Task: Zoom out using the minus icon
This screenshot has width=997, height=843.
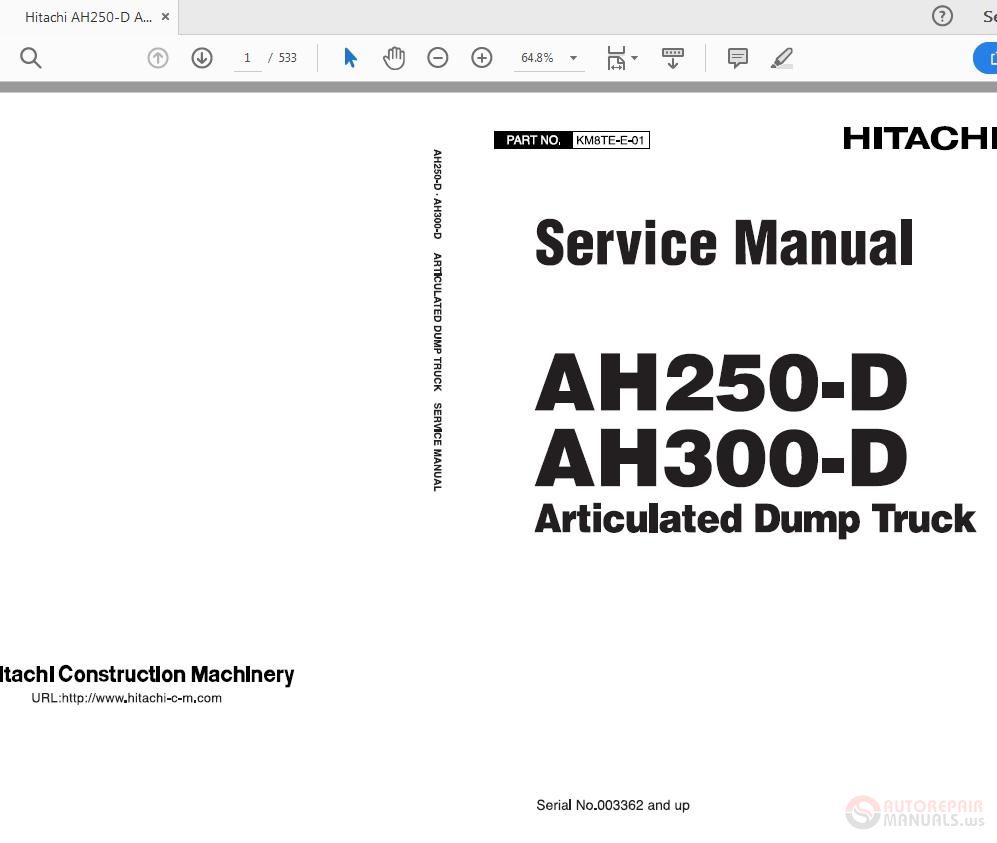Action: click(437, 57)
